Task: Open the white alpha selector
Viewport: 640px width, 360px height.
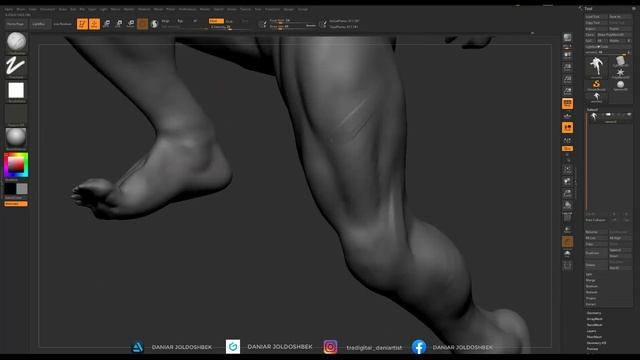Action: point(16,91)
